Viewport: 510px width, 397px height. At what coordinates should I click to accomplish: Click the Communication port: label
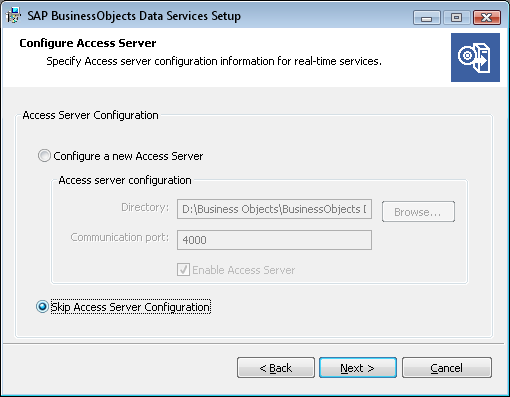tap(120, 237)
